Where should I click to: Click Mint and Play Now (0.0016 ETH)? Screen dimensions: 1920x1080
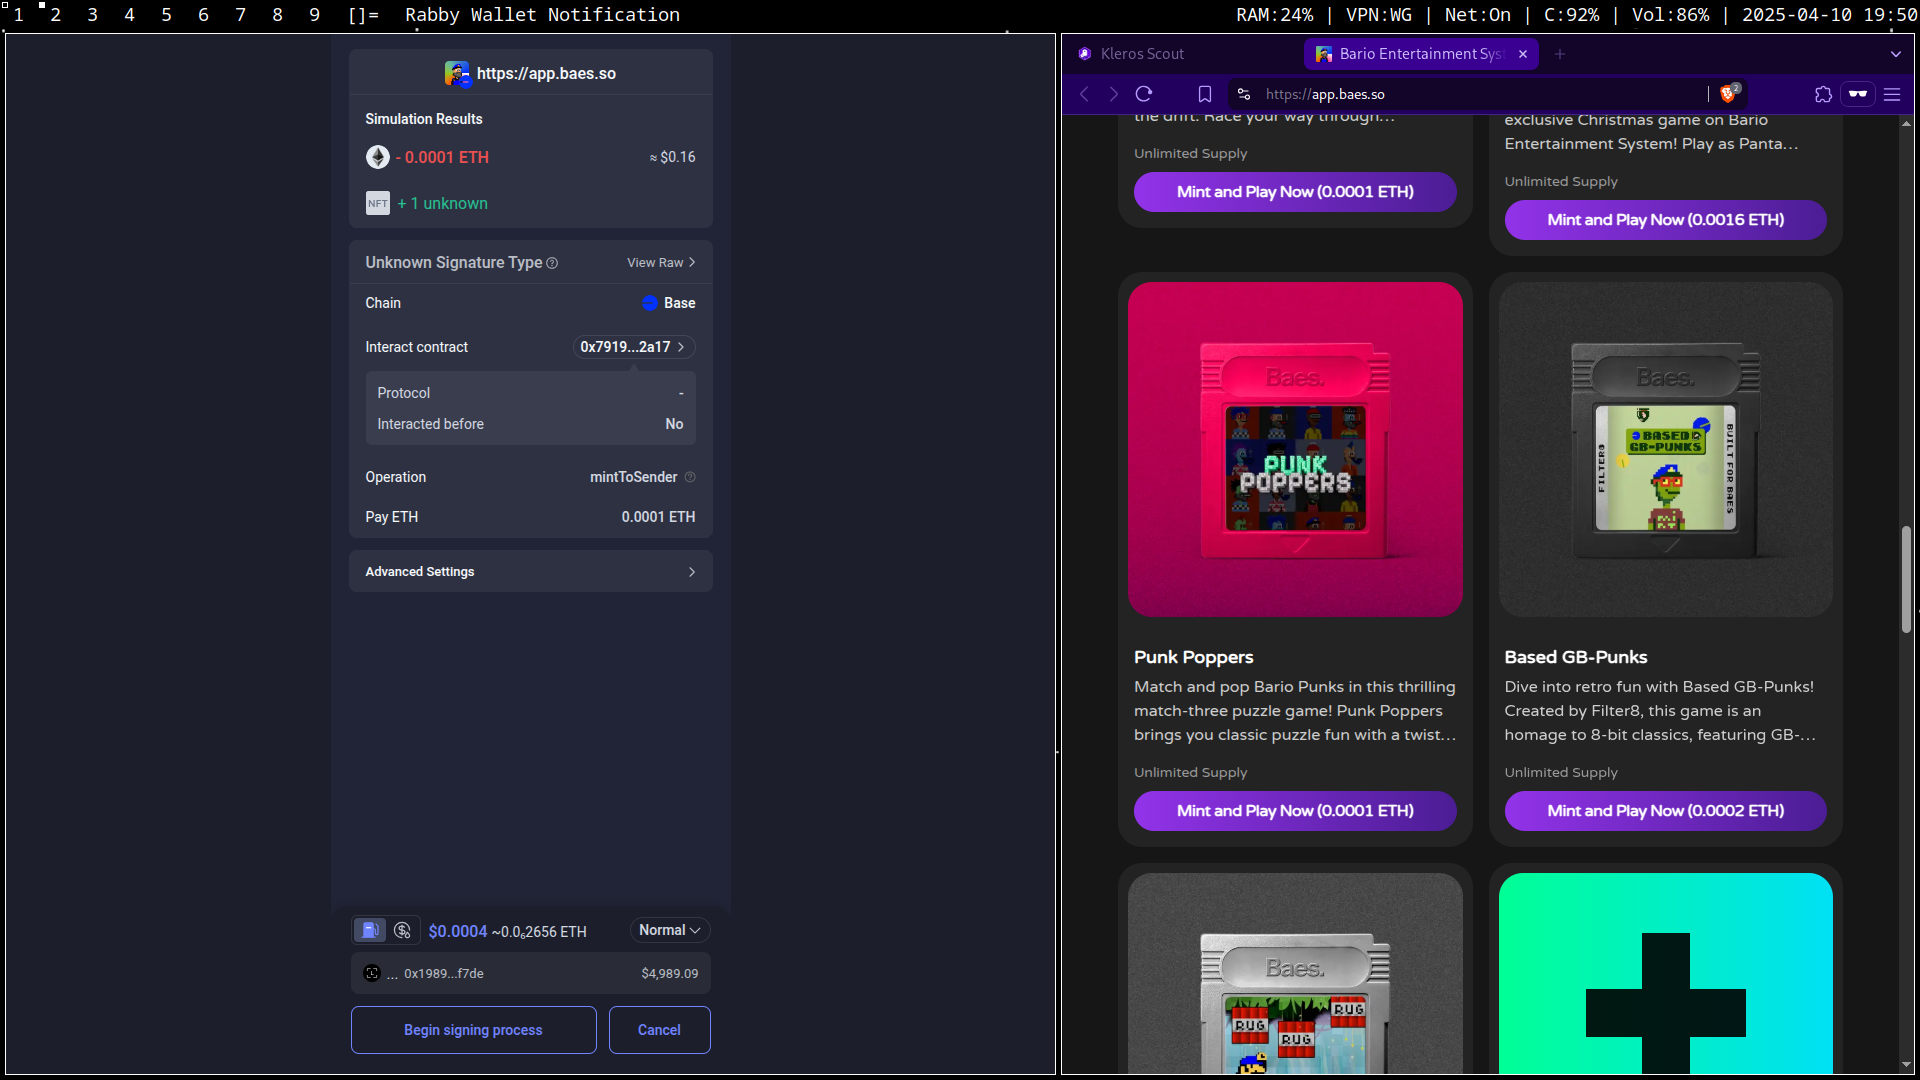(1666, 220)
